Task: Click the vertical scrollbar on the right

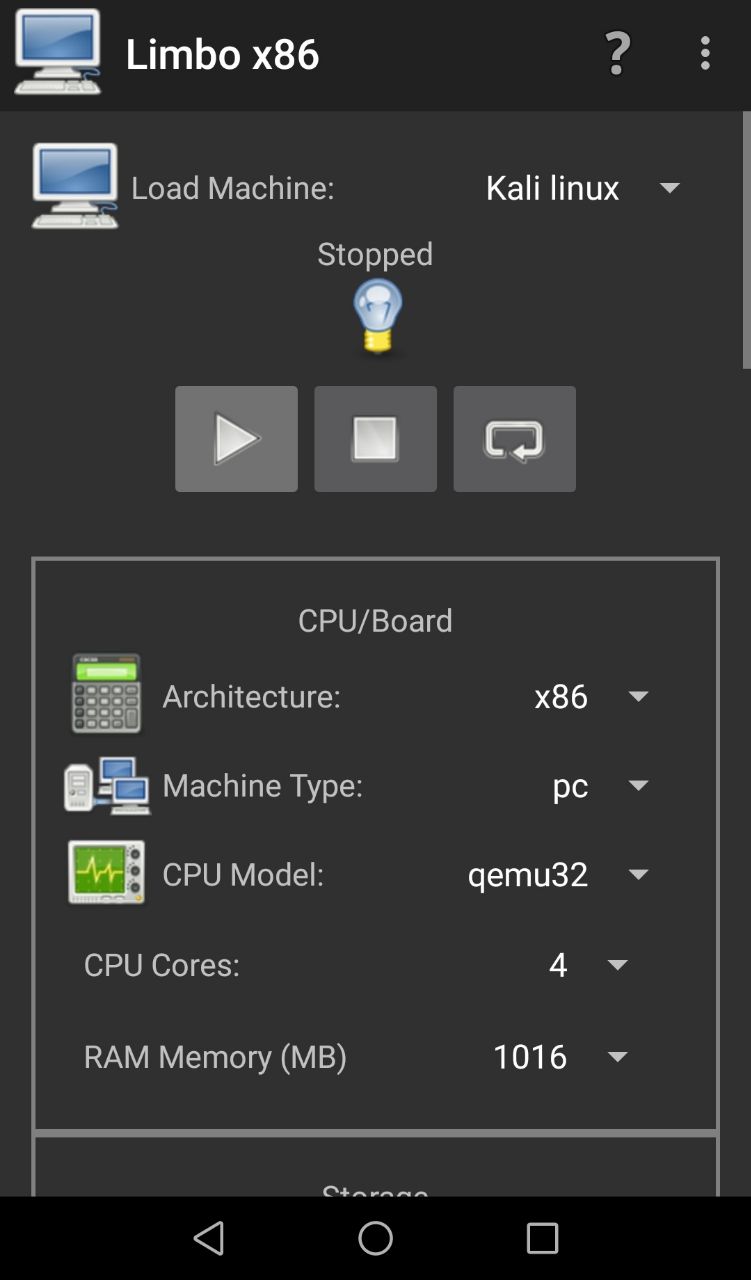Action: (x=745, y=240)
